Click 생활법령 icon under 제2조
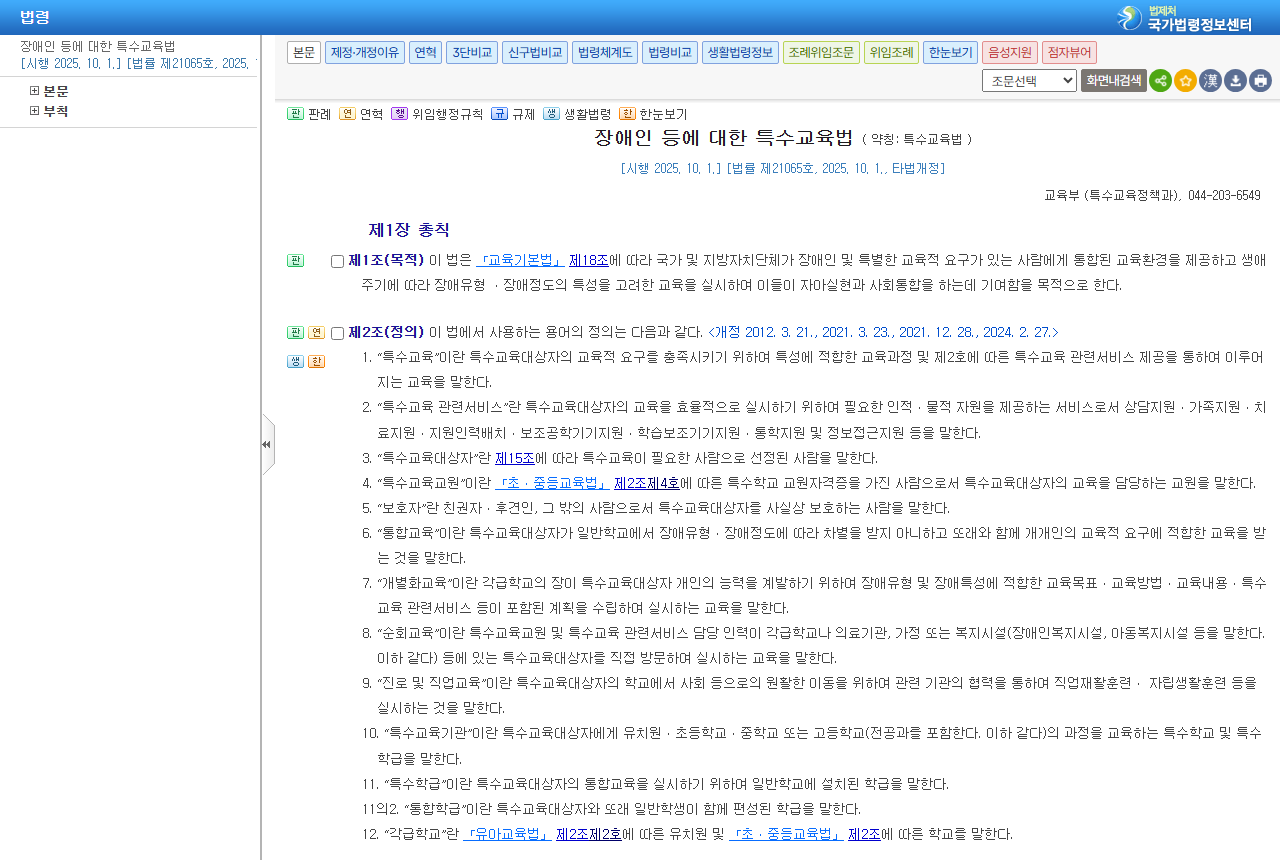Image resolution: width=1280 pixels, height=860 pixels. pyautogui.click(x=295, y=362)
